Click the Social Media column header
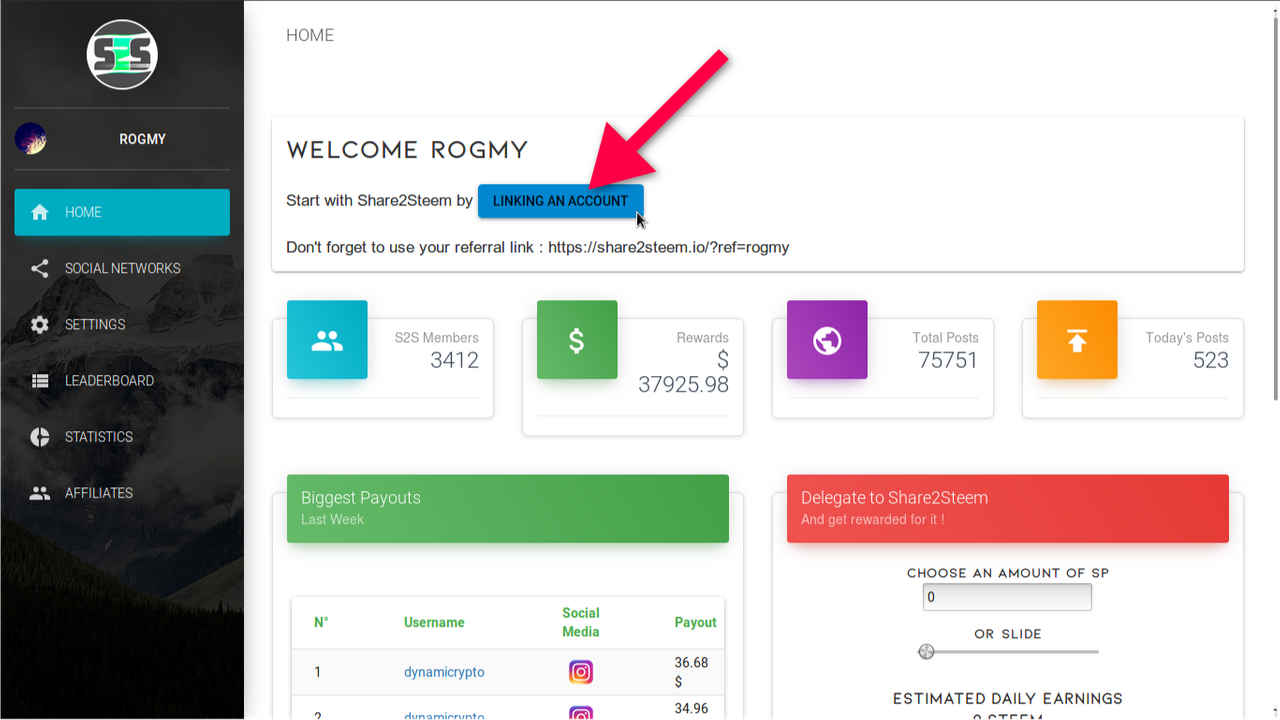 pos(581,622)
